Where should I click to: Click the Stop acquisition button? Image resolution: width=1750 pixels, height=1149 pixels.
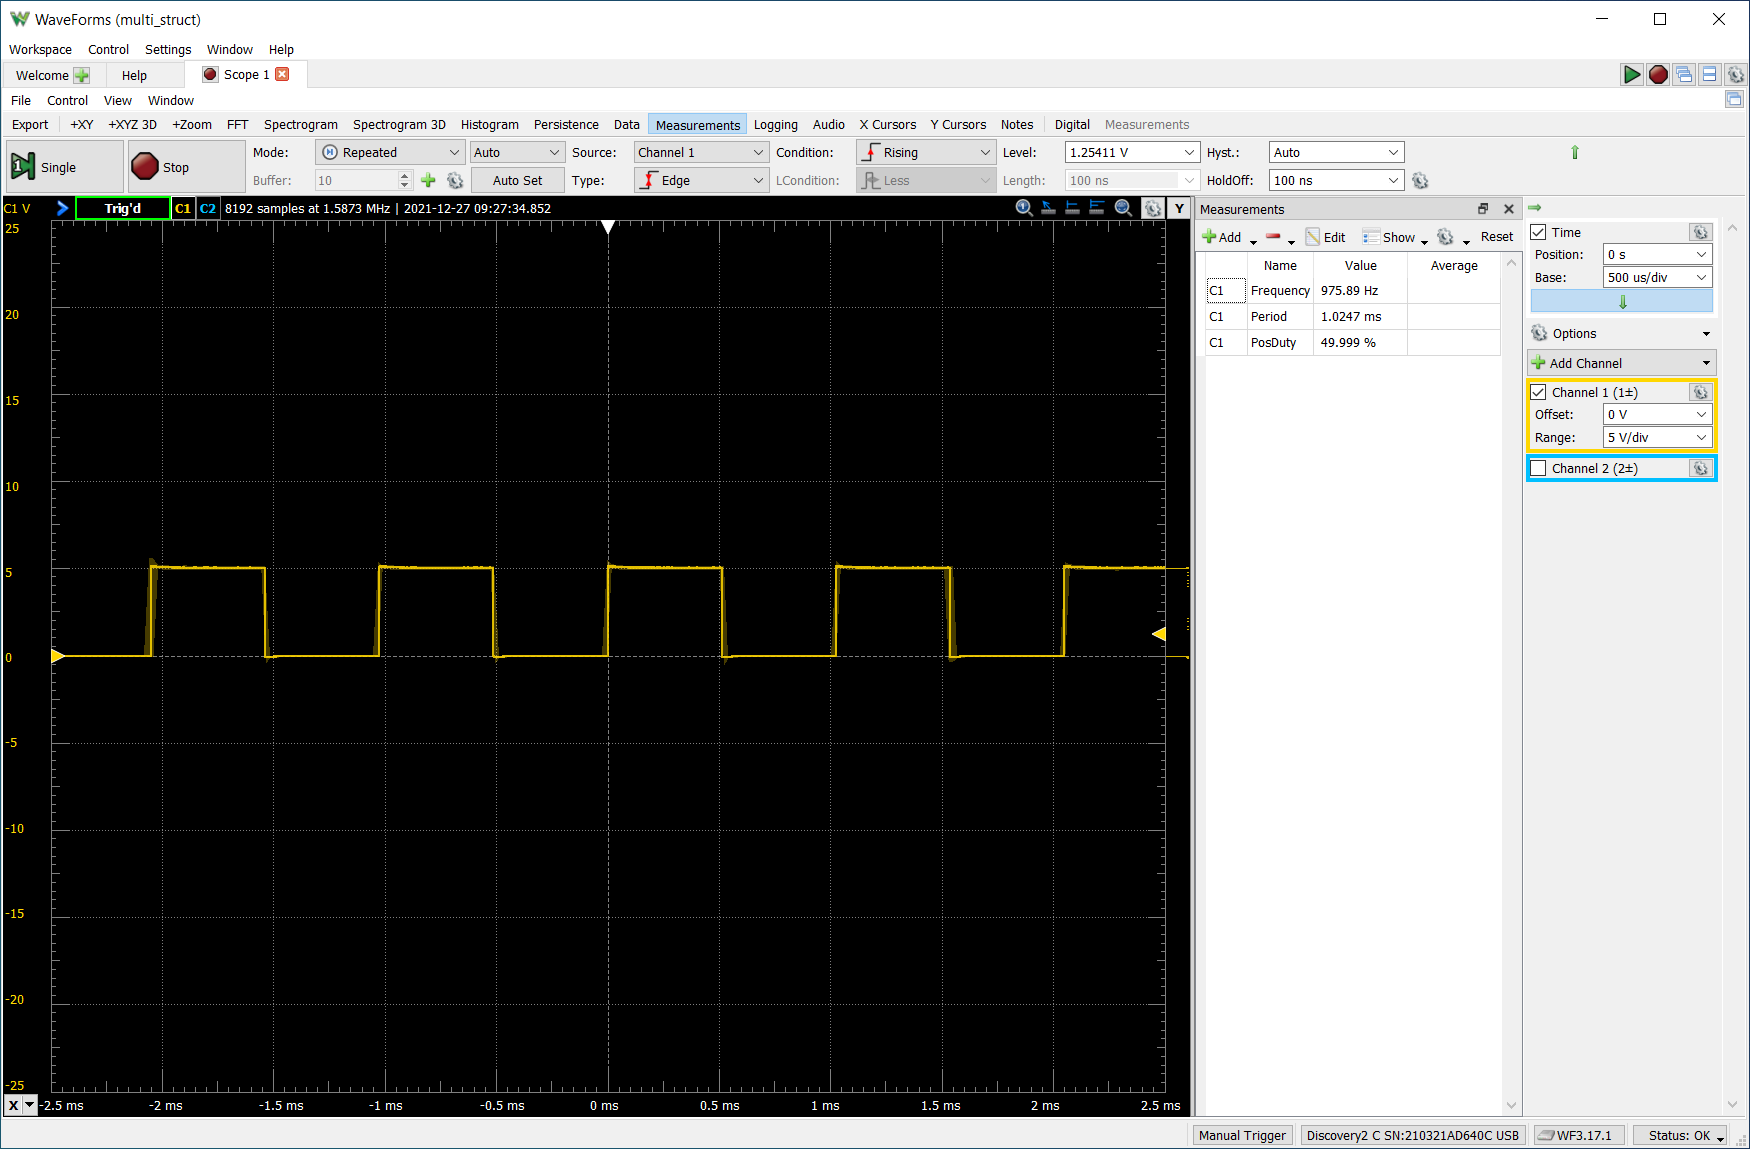(x=187, y=166)
